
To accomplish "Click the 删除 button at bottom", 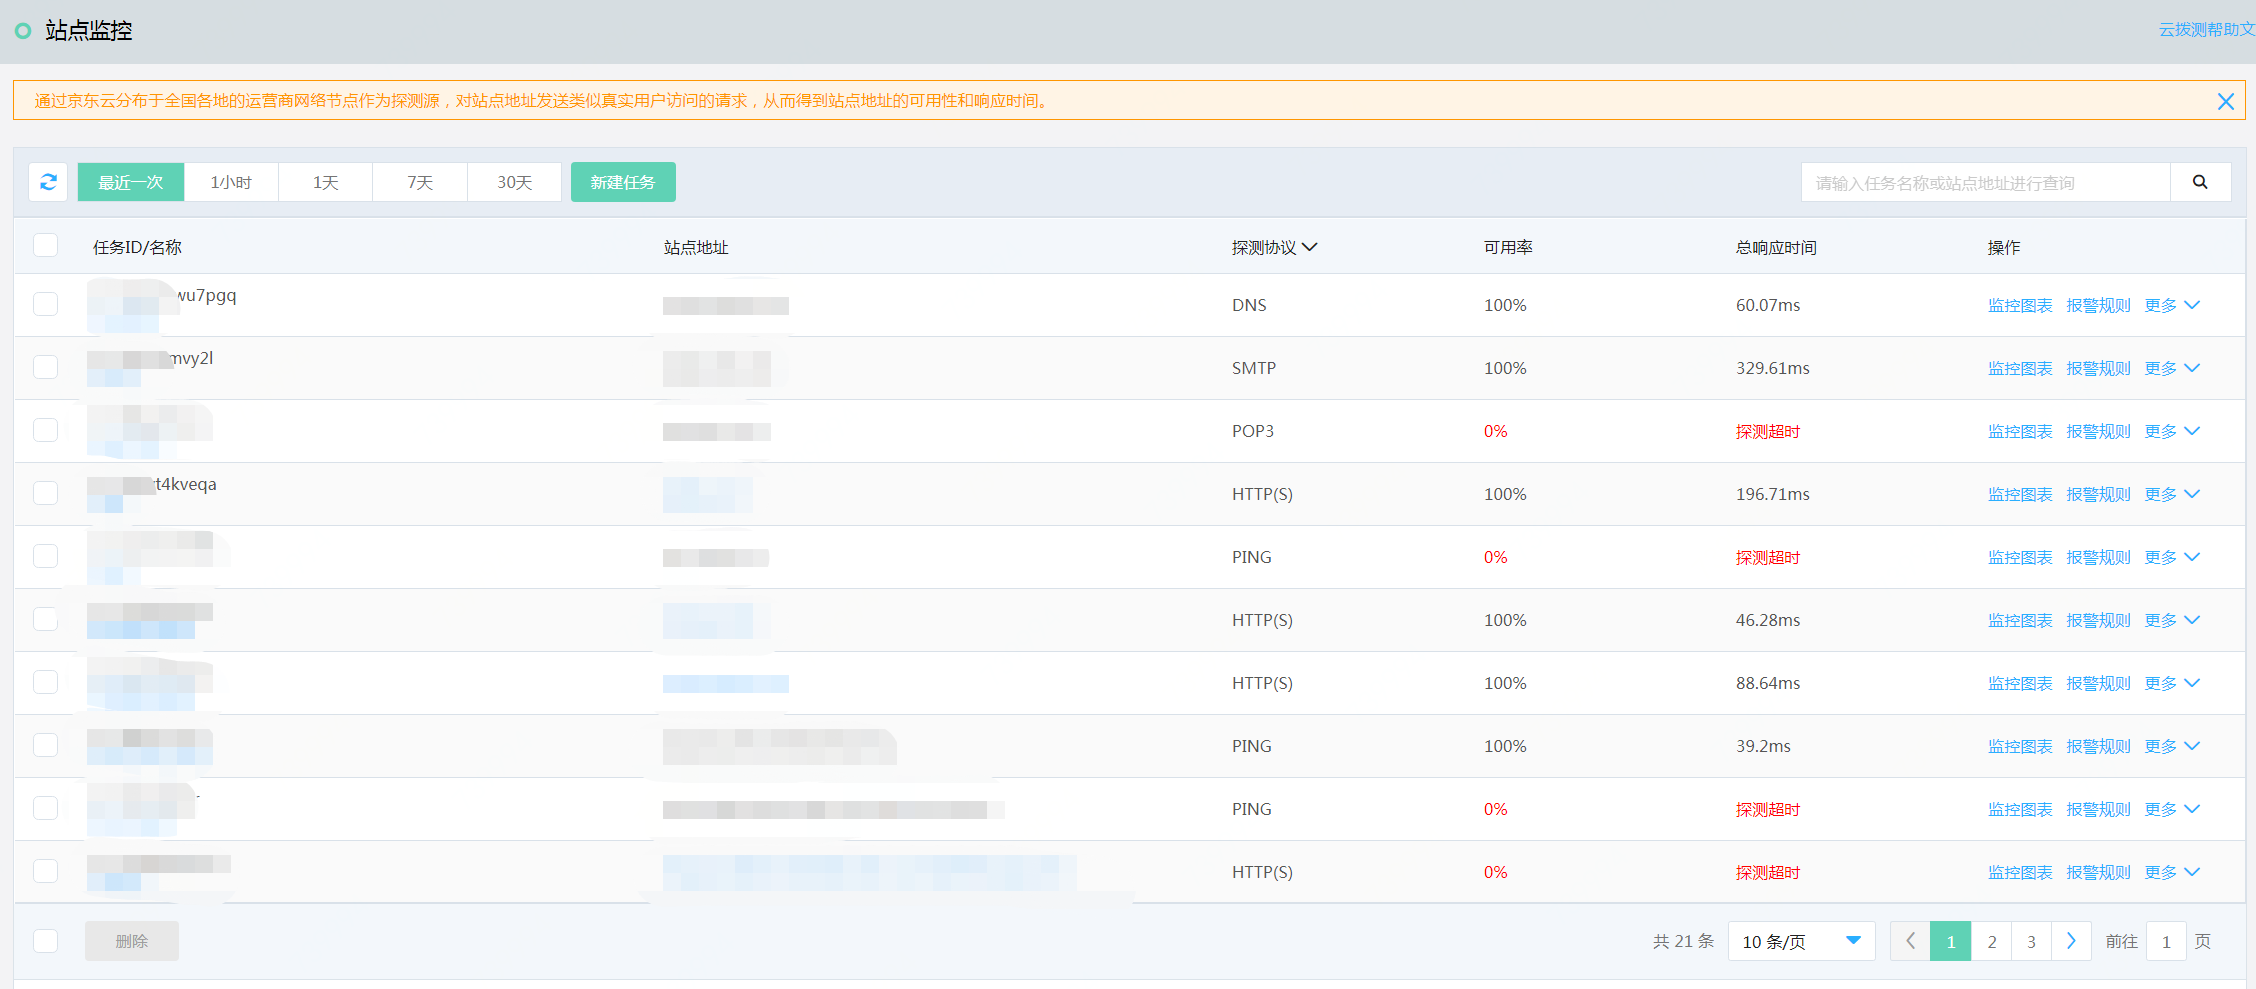I will pos(131,941).
